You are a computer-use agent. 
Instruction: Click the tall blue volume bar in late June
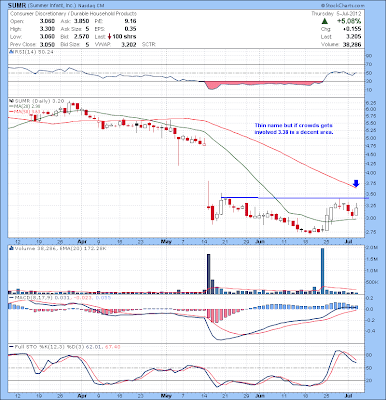[322, 271]
